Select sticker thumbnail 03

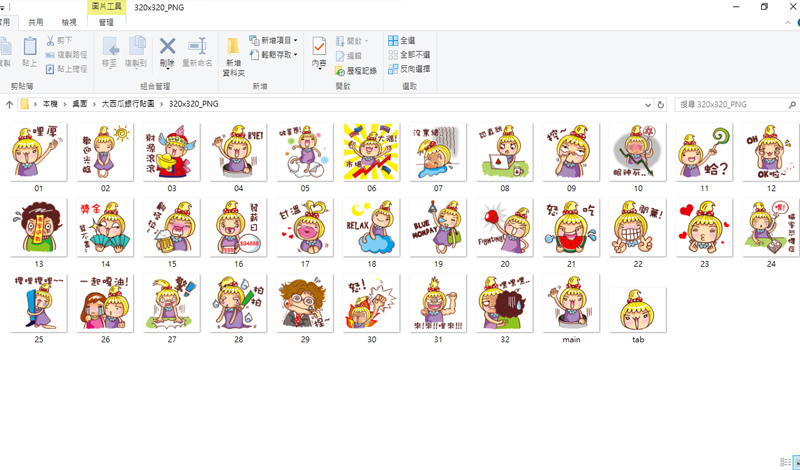pyautogui.click(x=172, y=152)
